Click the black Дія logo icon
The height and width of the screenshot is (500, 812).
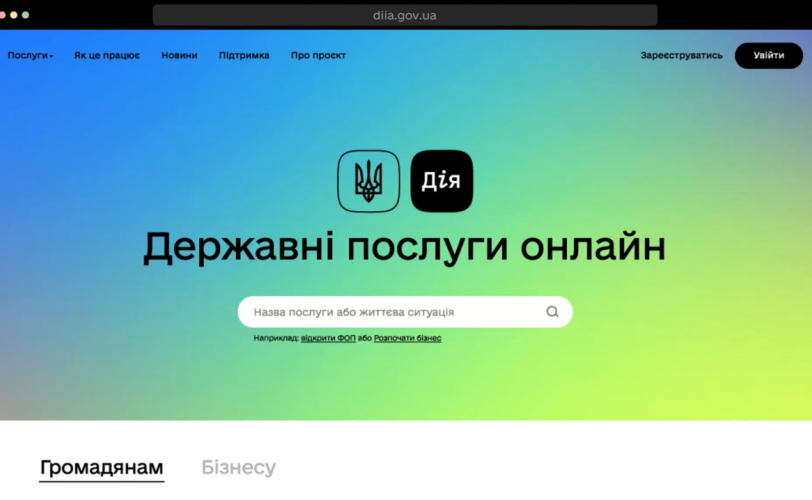click(442, 181)
